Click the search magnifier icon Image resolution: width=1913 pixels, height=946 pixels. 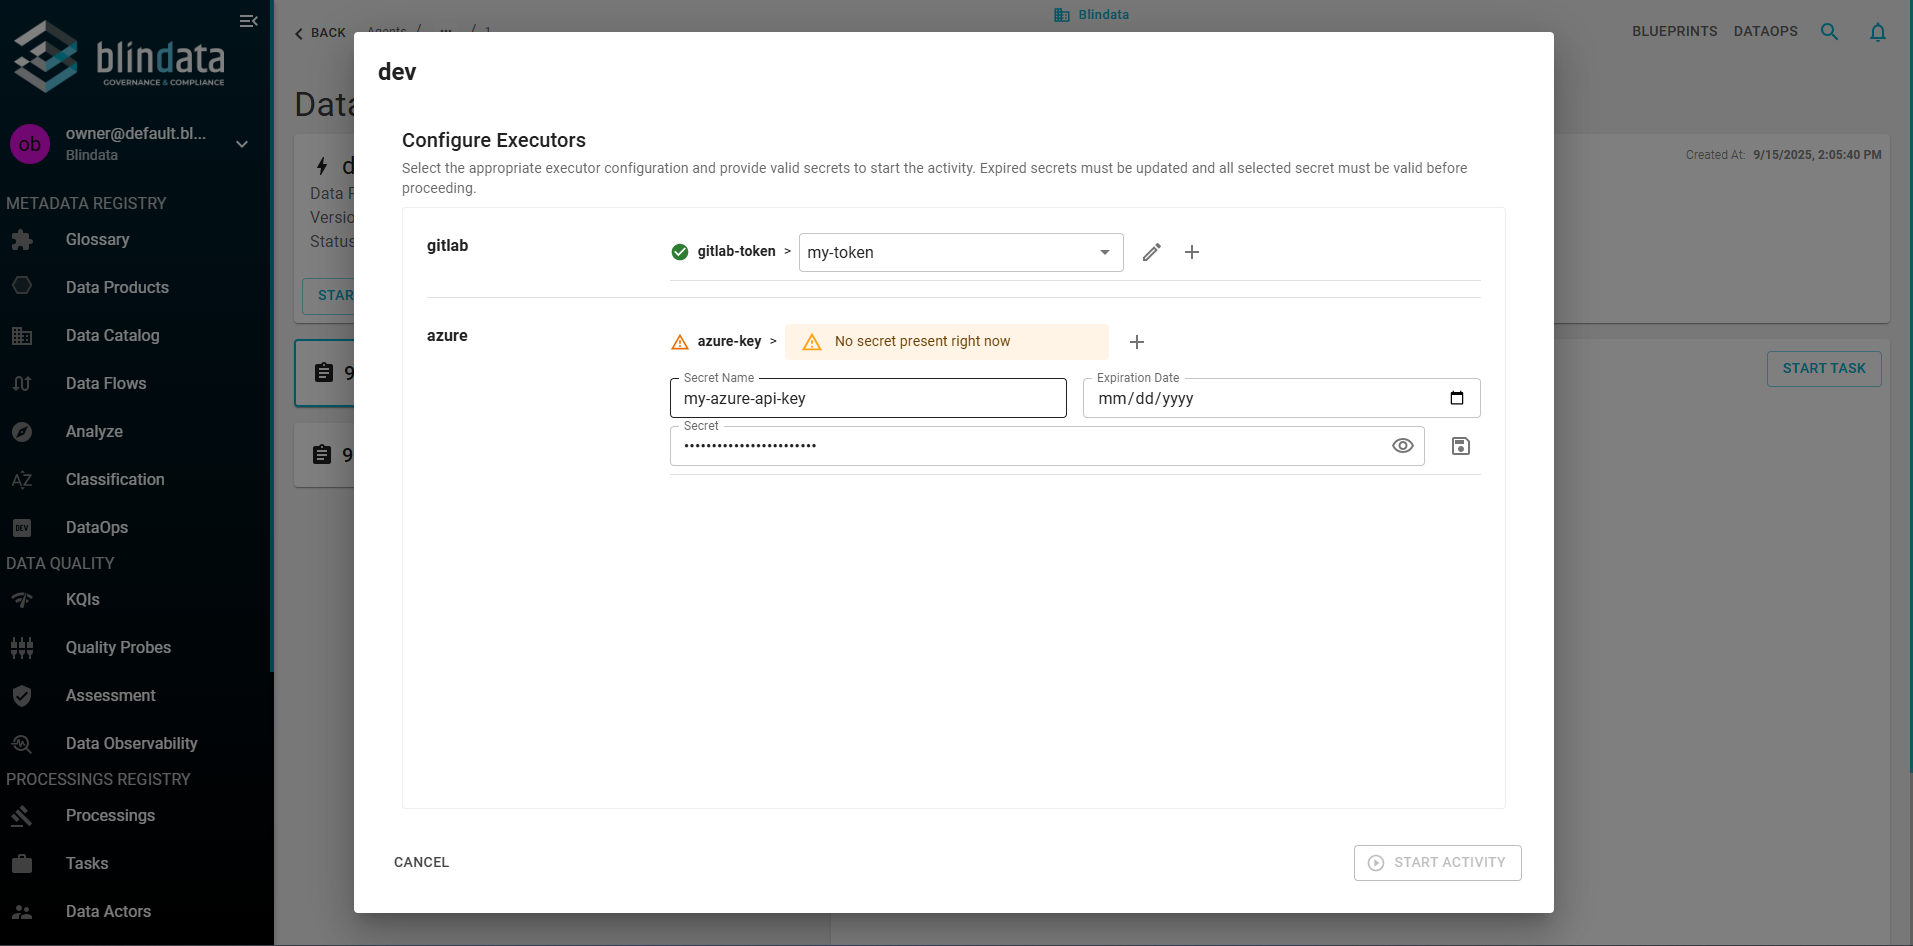click(1829, 32)
